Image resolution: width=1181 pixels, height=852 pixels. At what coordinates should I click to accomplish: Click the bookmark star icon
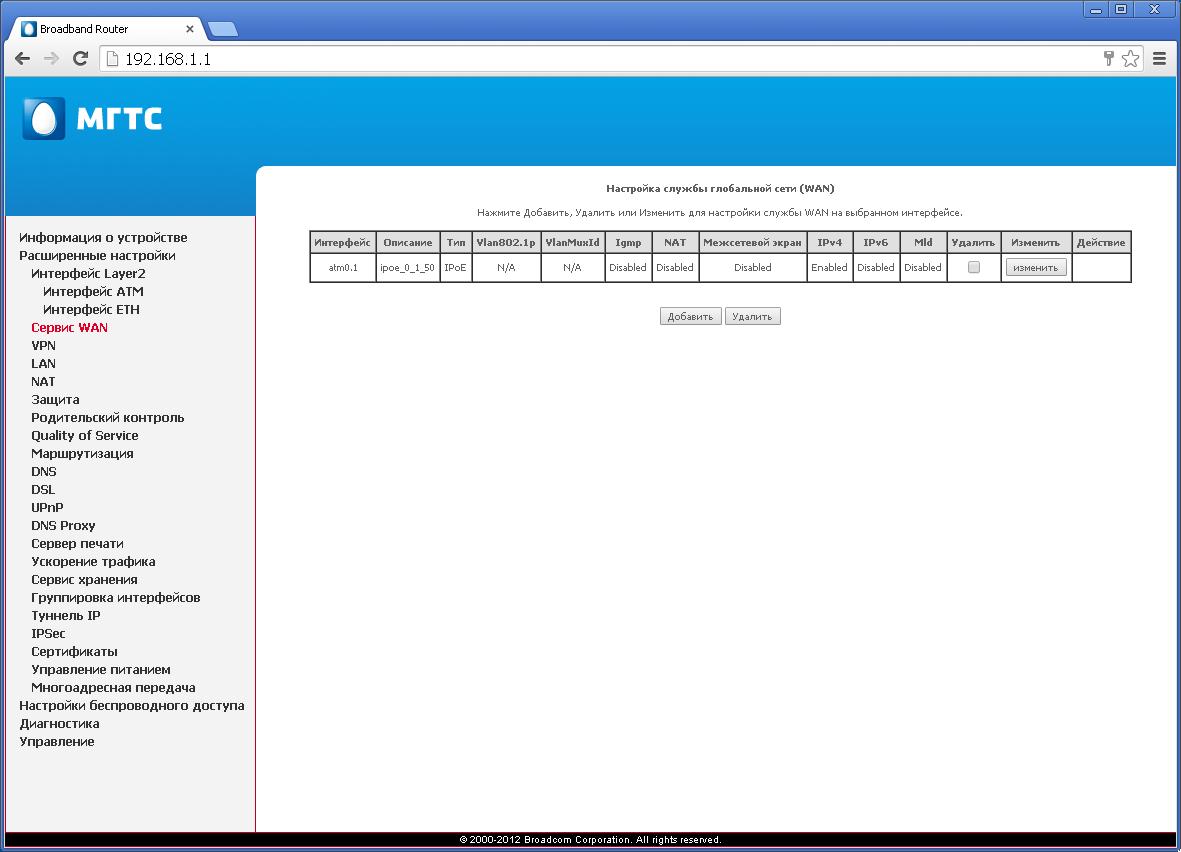pos(1130,59)
